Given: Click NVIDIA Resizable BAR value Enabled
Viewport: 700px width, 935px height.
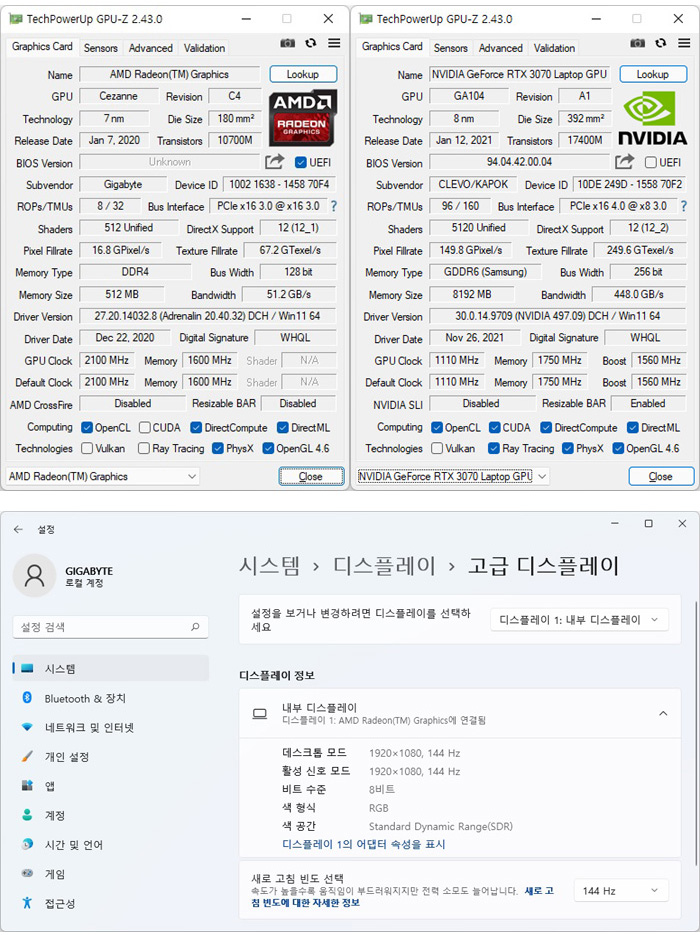Looking at the screenshot, I should (x=648, y=403).
